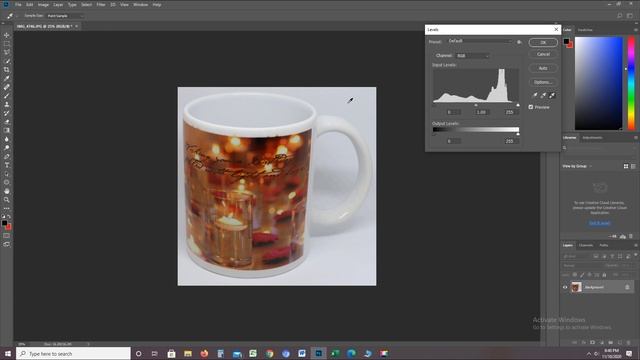Viewport: 640px width, 360px height.
Task: Select the Lasso tool
Action: [x=7, y=52]
